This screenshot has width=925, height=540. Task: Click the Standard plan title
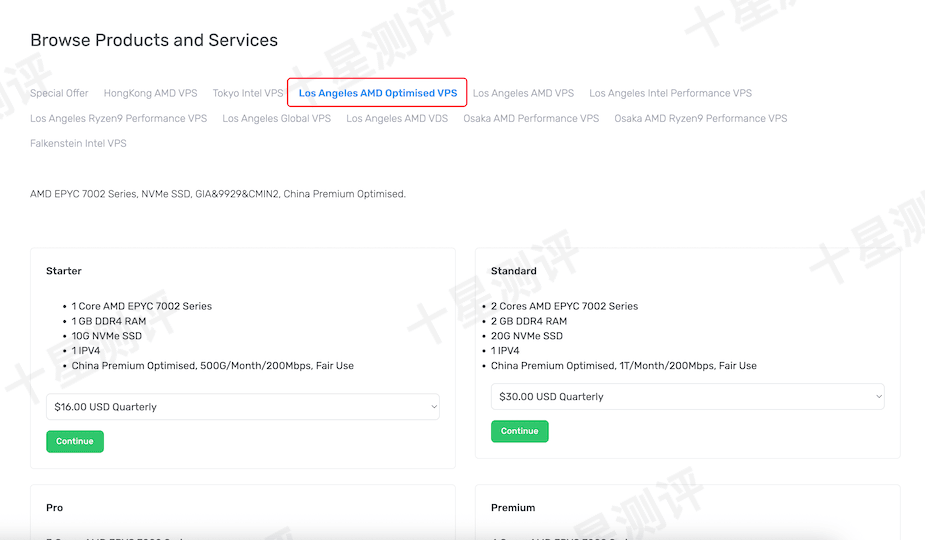pyautogui.click(x=513, y=271)
